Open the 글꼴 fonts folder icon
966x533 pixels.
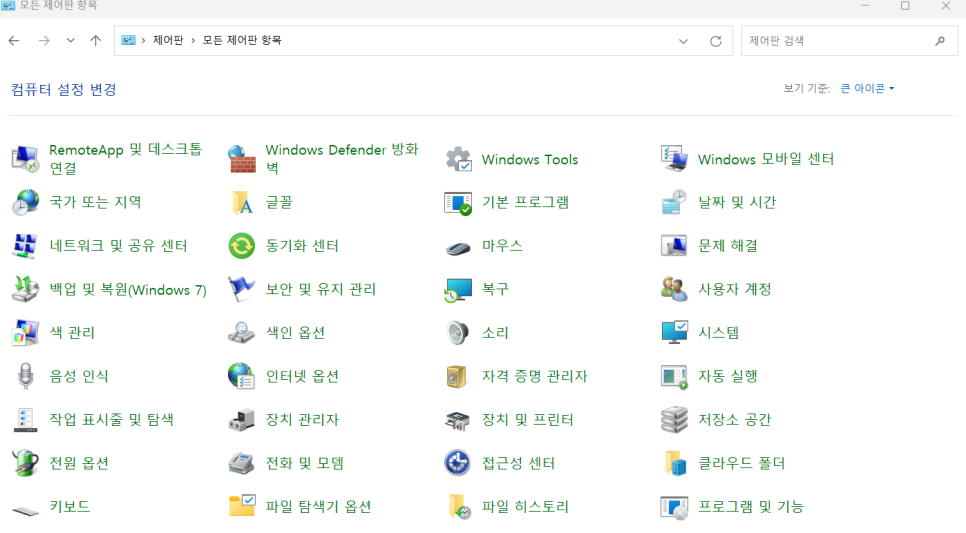242,203
